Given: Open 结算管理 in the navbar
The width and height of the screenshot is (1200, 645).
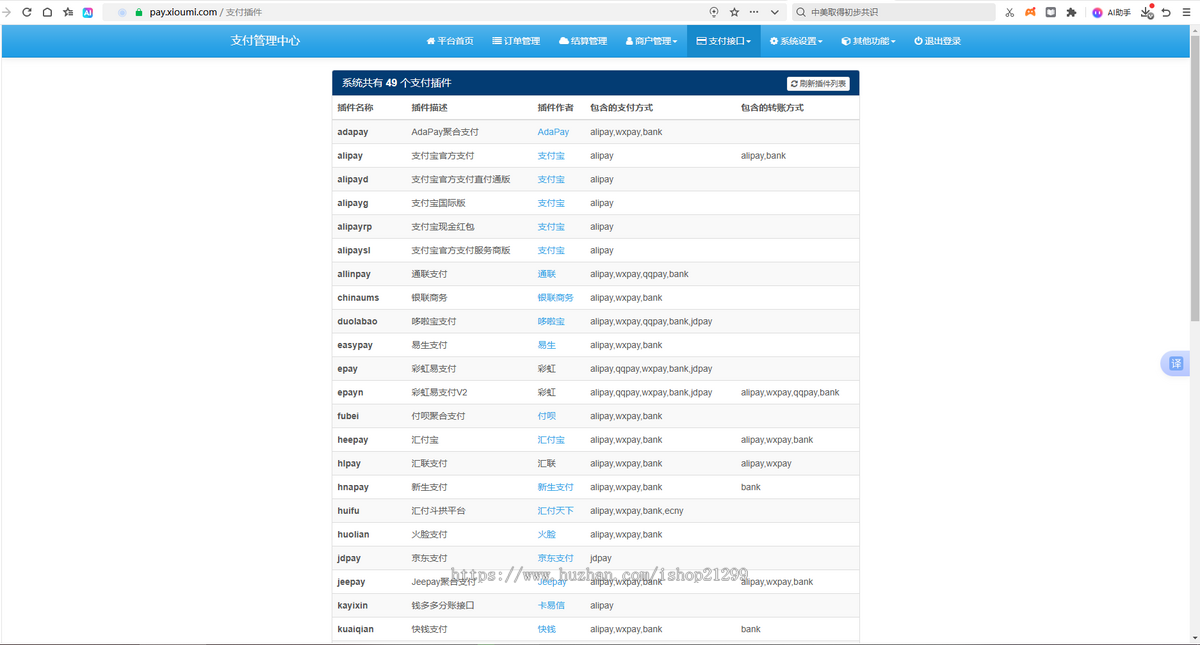Looking at the screenshot, I should (583, 41).
